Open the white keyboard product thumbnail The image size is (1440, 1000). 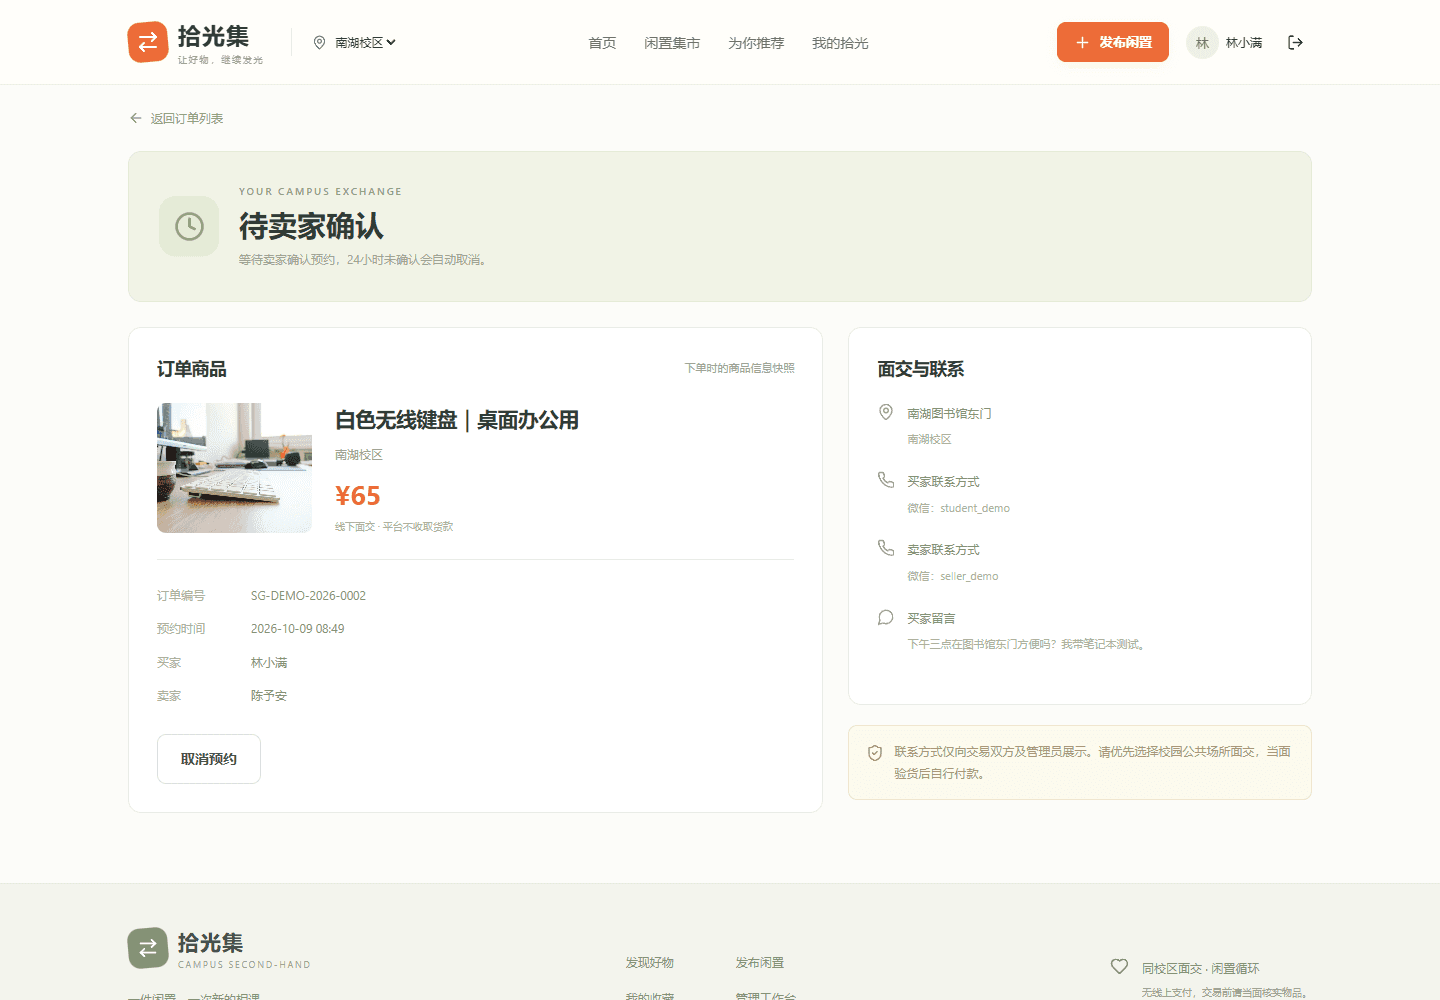[x=234, y=468]
